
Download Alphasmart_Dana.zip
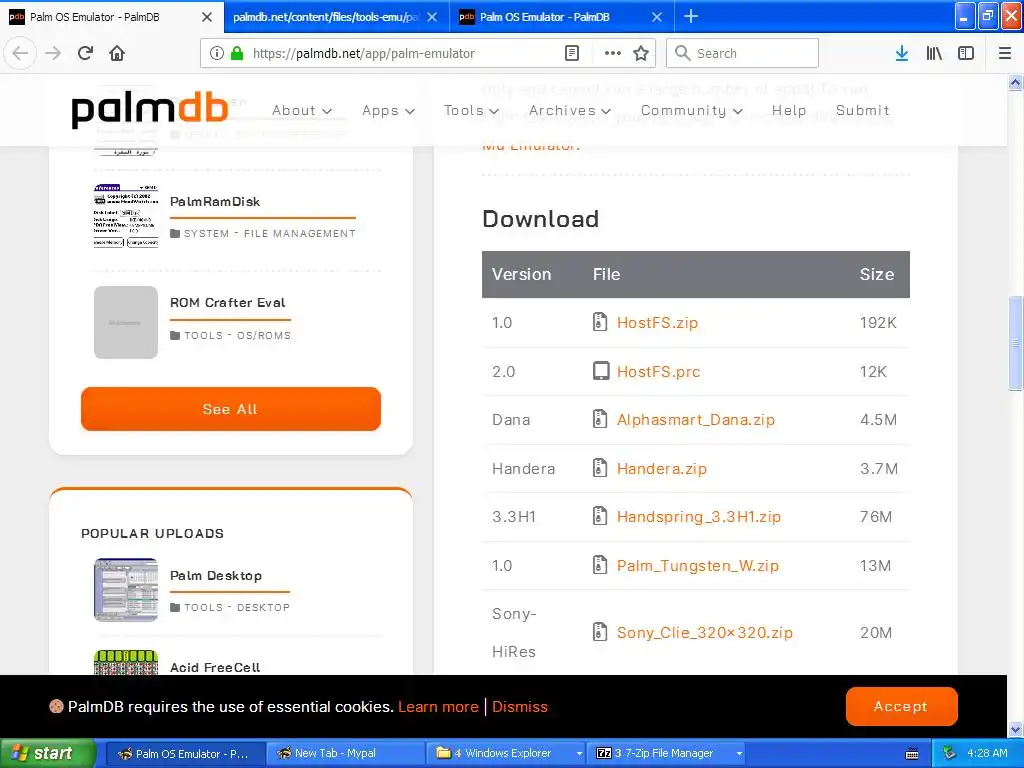pyautogui.click(x=696, y=419)
